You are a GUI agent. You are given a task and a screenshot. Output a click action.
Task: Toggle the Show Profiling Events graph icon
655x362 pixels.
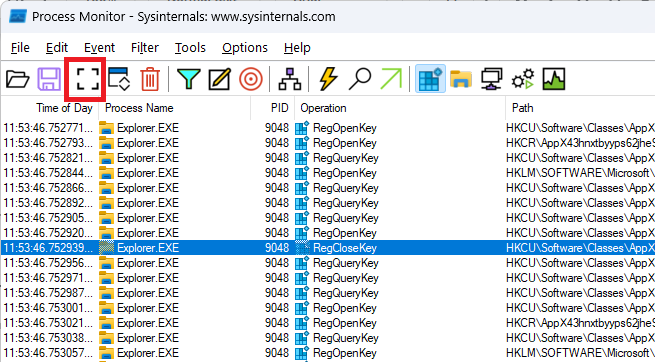pyautogui.click(x=554, y=79)
